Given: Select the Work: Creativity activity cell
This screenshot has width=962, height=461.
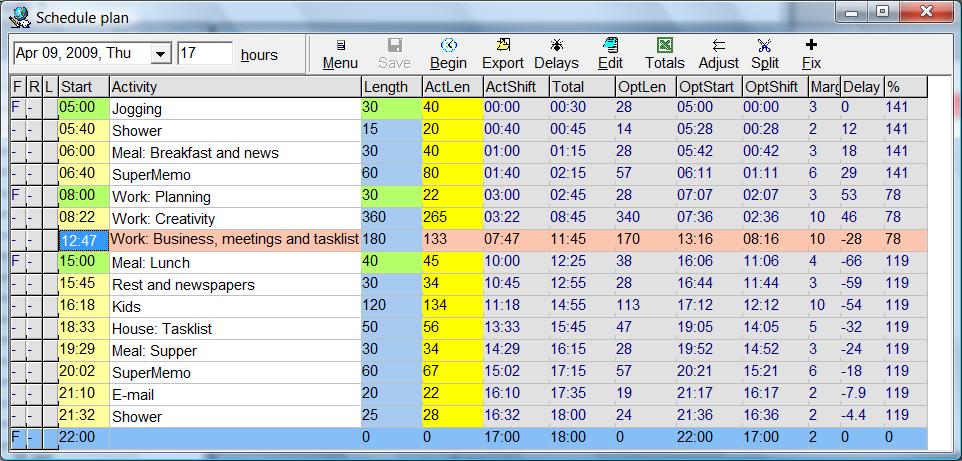Looking at the screenshot, I should coord(234,218).
